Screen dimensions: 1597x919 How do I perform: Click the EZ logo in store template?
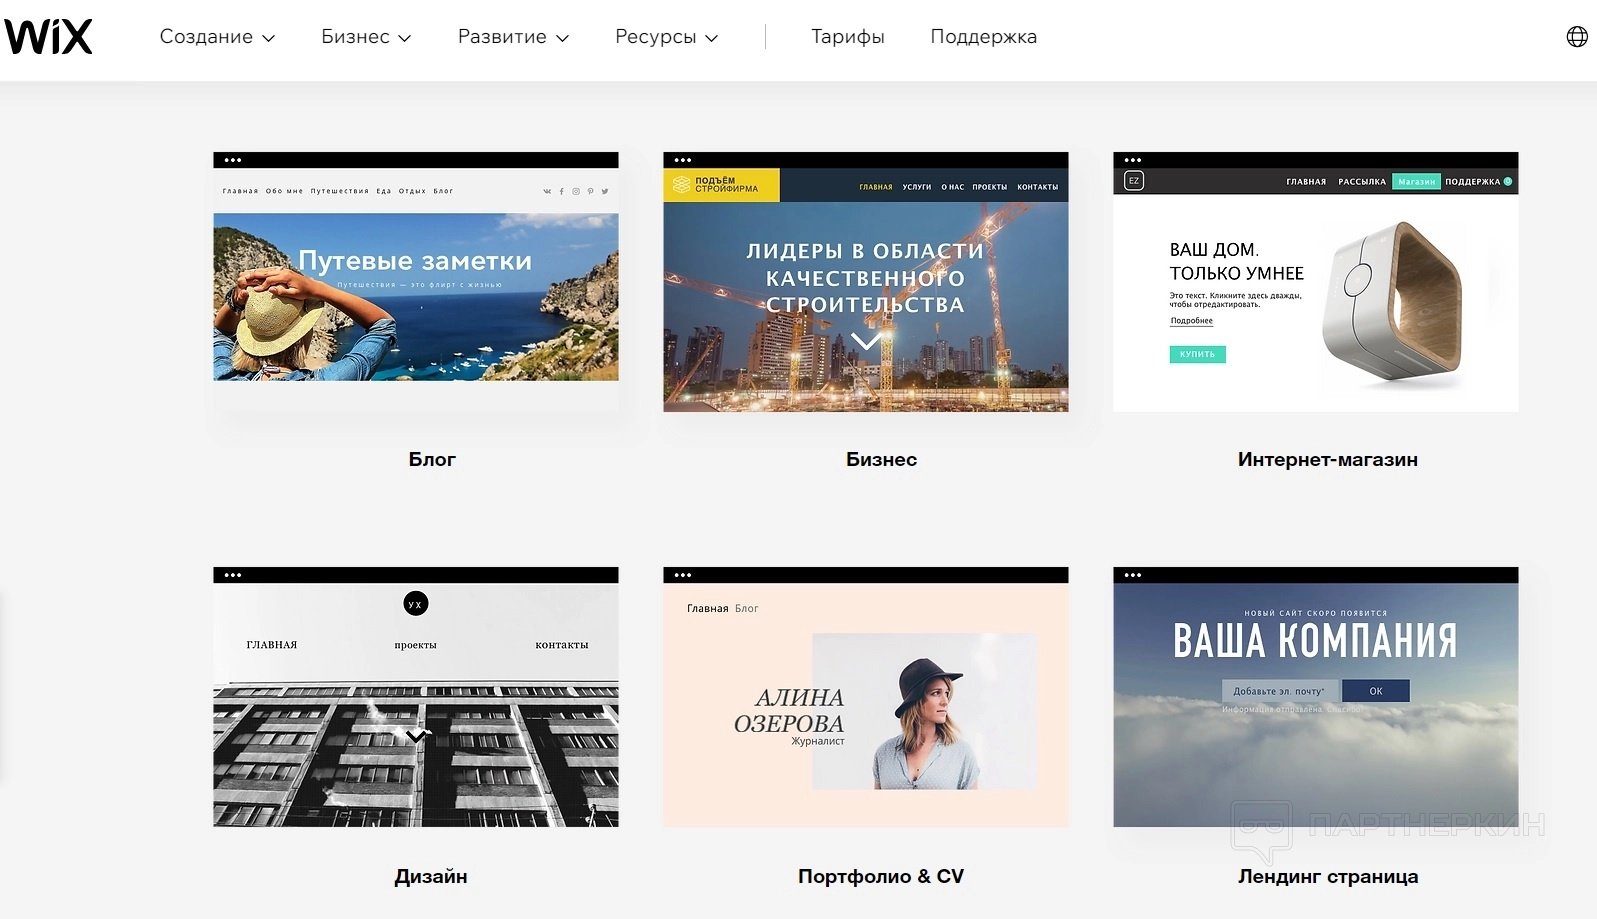tap(1134, 181)
